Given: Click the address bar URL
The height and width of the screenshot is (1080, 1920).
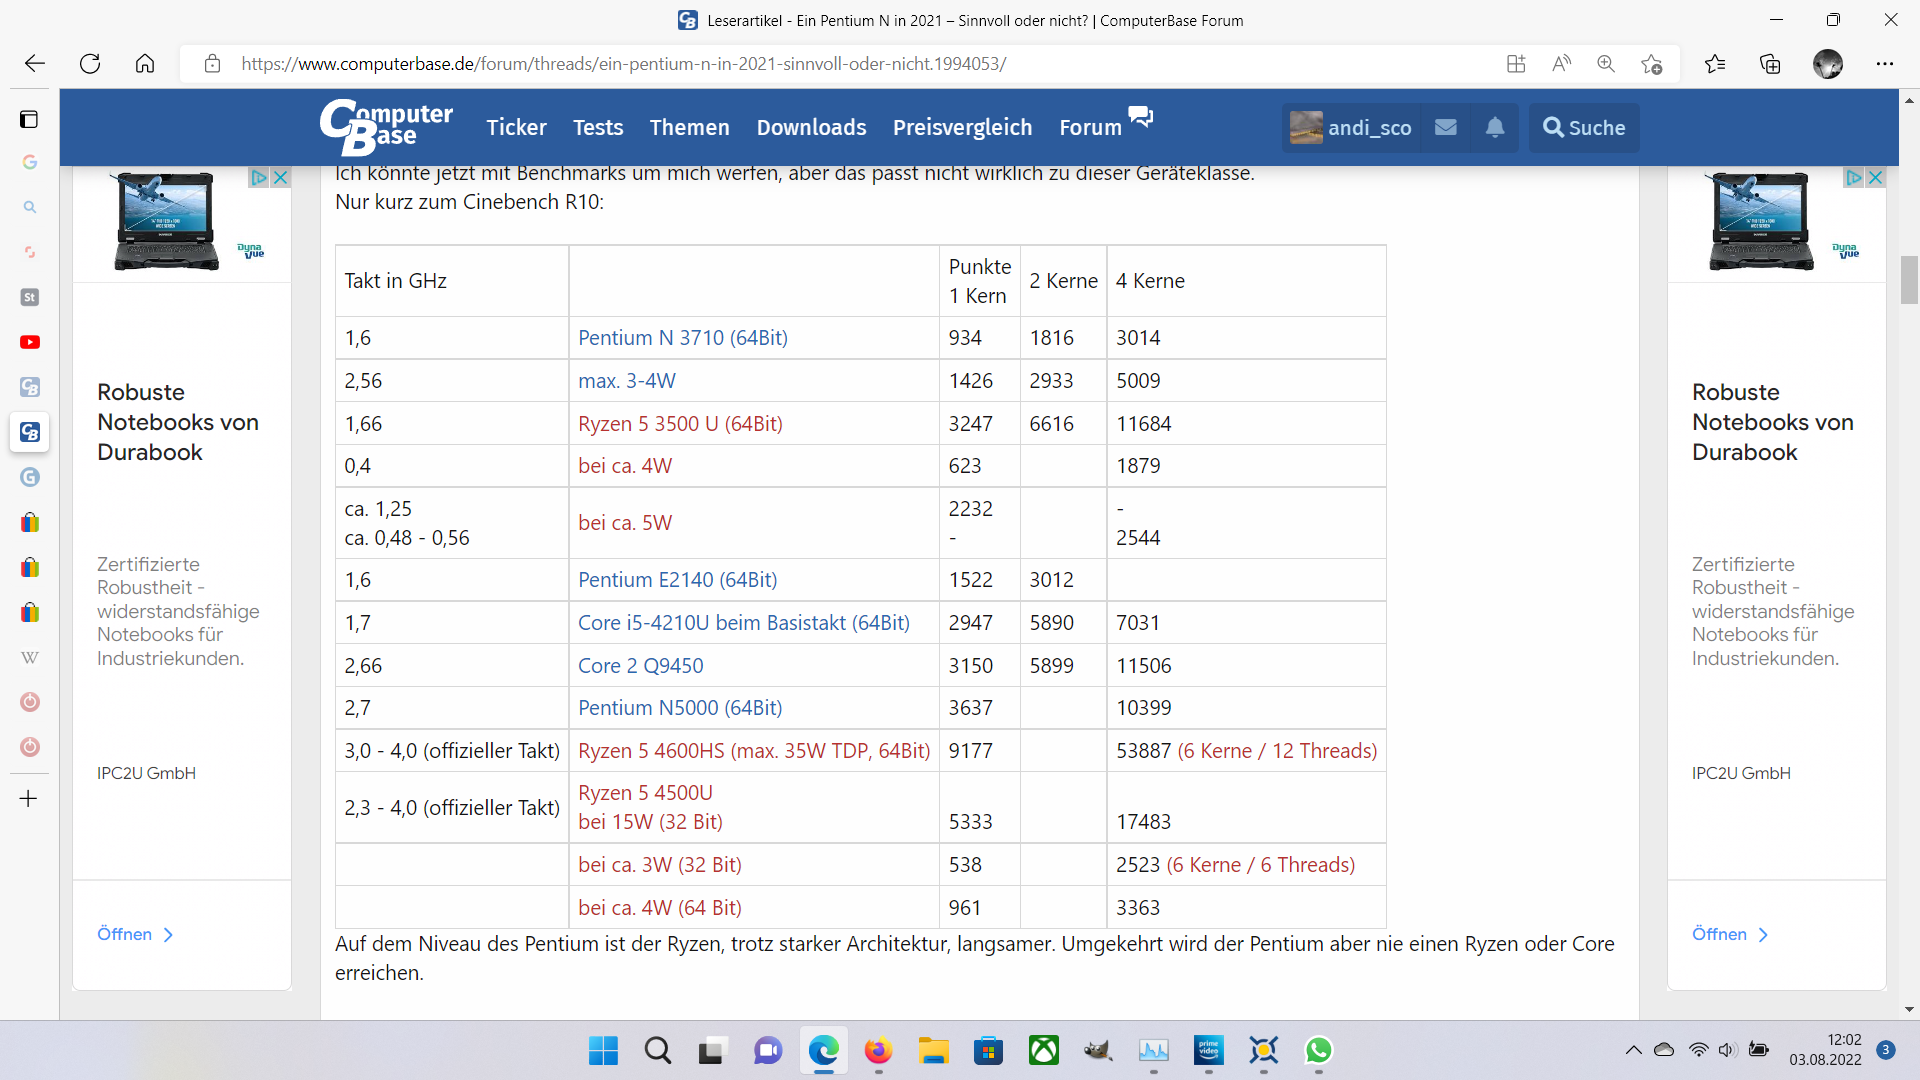Looking at the screenshot, I should [623, 64].
